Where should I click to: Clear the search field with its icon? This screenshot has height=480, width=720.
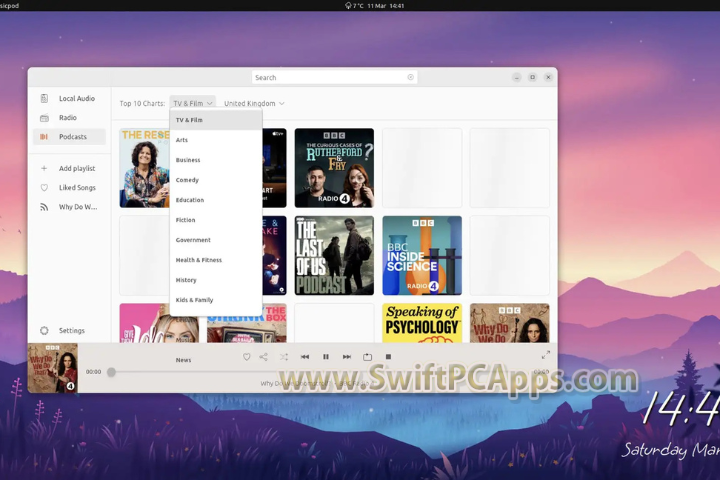[x=411, y=77]
